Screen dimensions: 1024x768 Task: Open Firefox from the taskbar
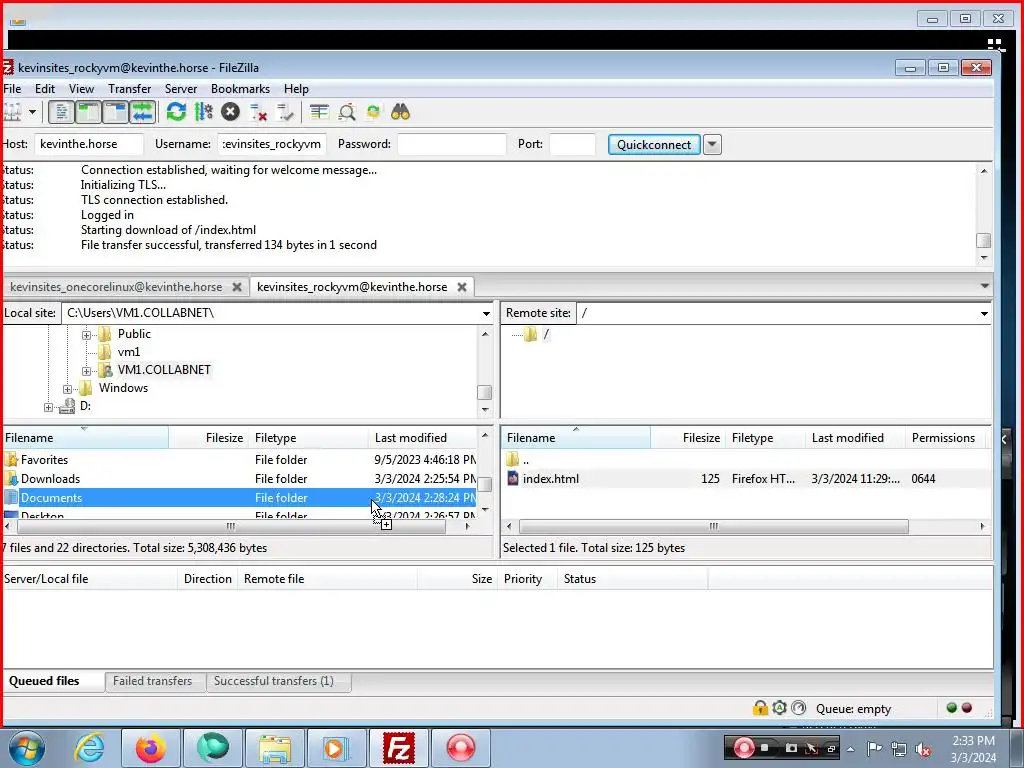point(151,748)
